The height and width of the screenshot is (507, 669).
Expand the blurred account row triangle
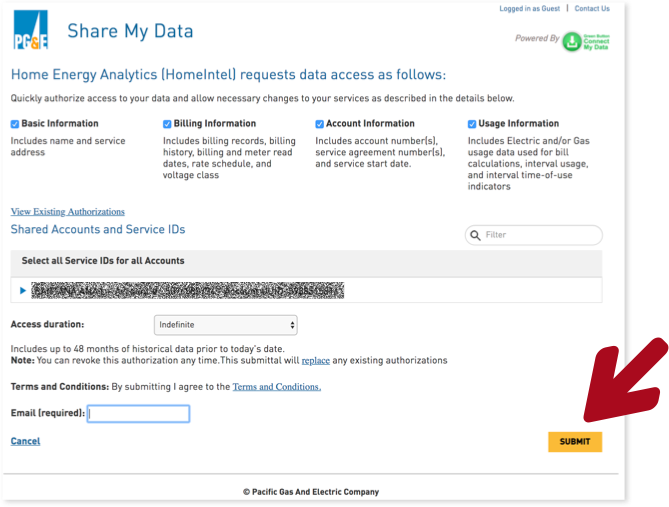pyautogui.click(x=23, y=291)
